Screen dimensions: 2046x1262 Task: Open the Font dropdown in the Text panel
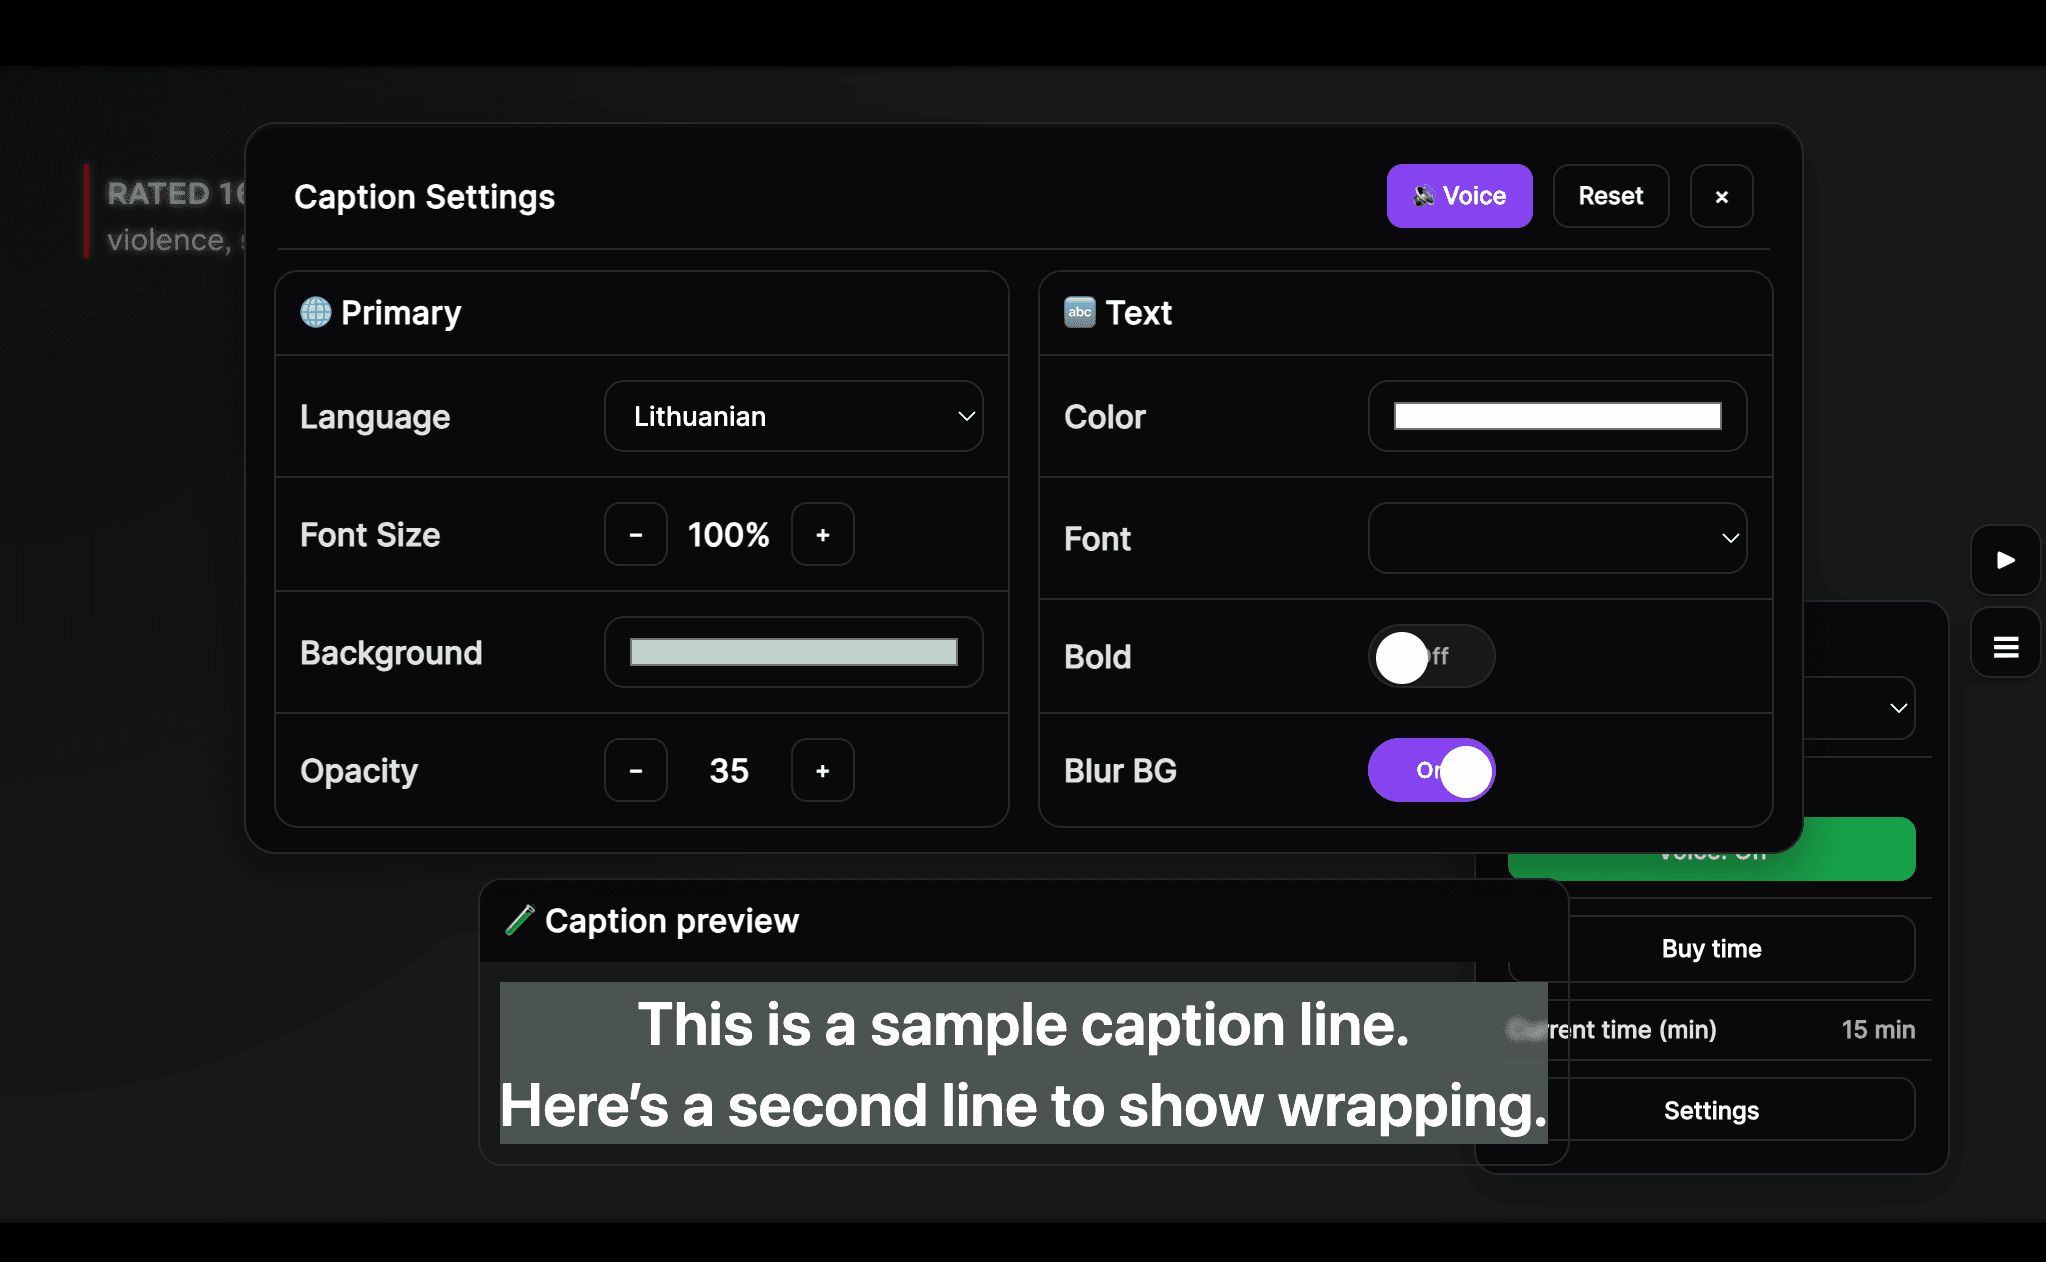click(x=1556, y=538)
